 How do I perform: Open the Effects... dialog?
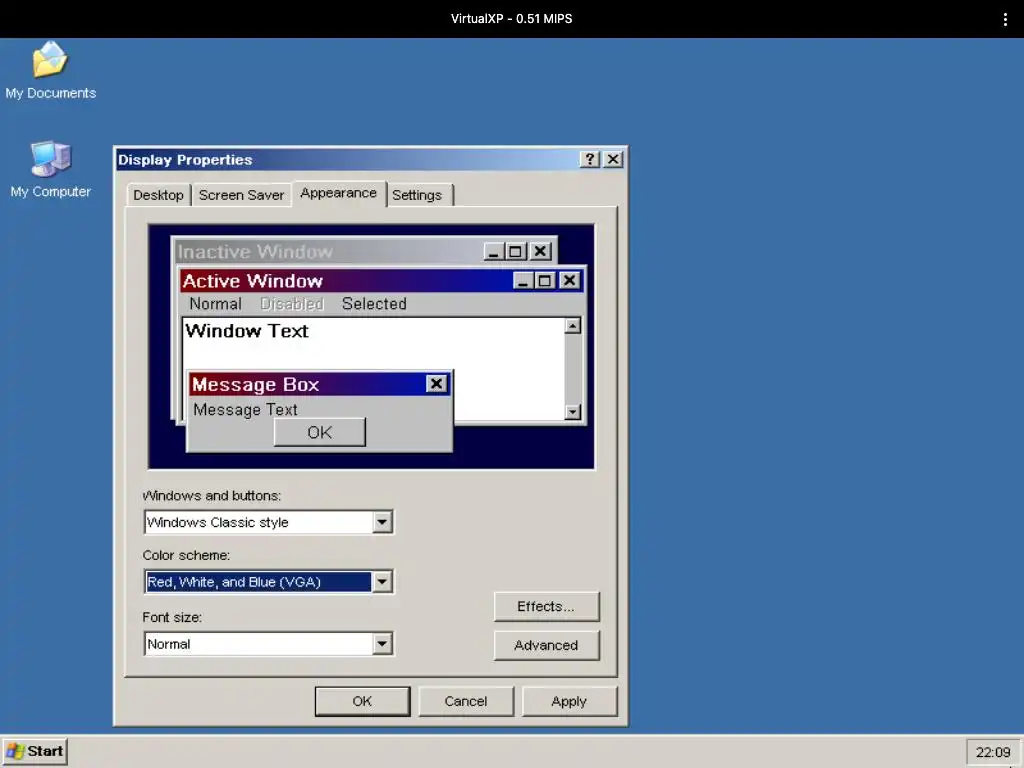[x=546, y=607]
